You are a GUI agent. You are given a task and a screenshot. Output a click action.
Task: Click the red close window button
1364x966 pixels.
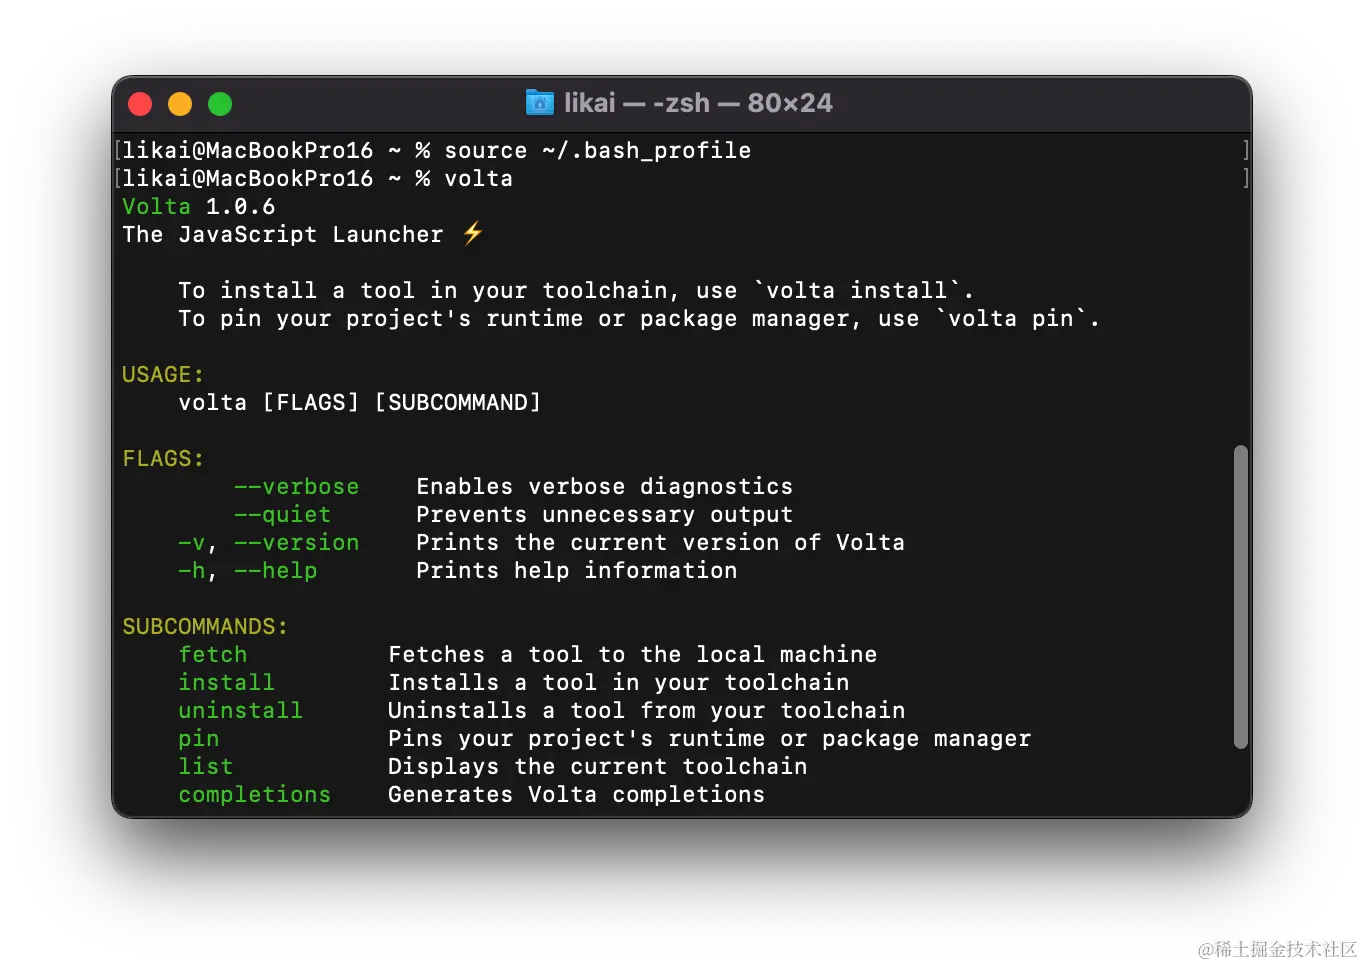click(x=140, y=104)
